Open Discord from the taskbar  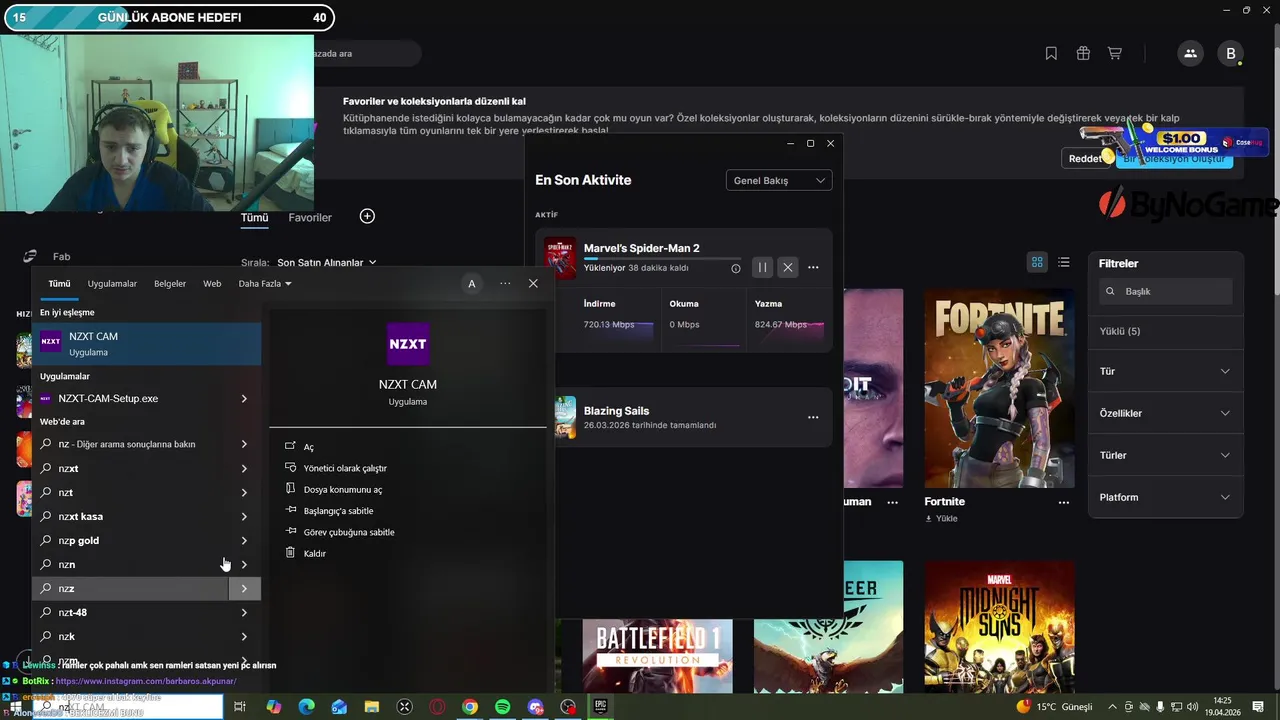click(536, 707)
